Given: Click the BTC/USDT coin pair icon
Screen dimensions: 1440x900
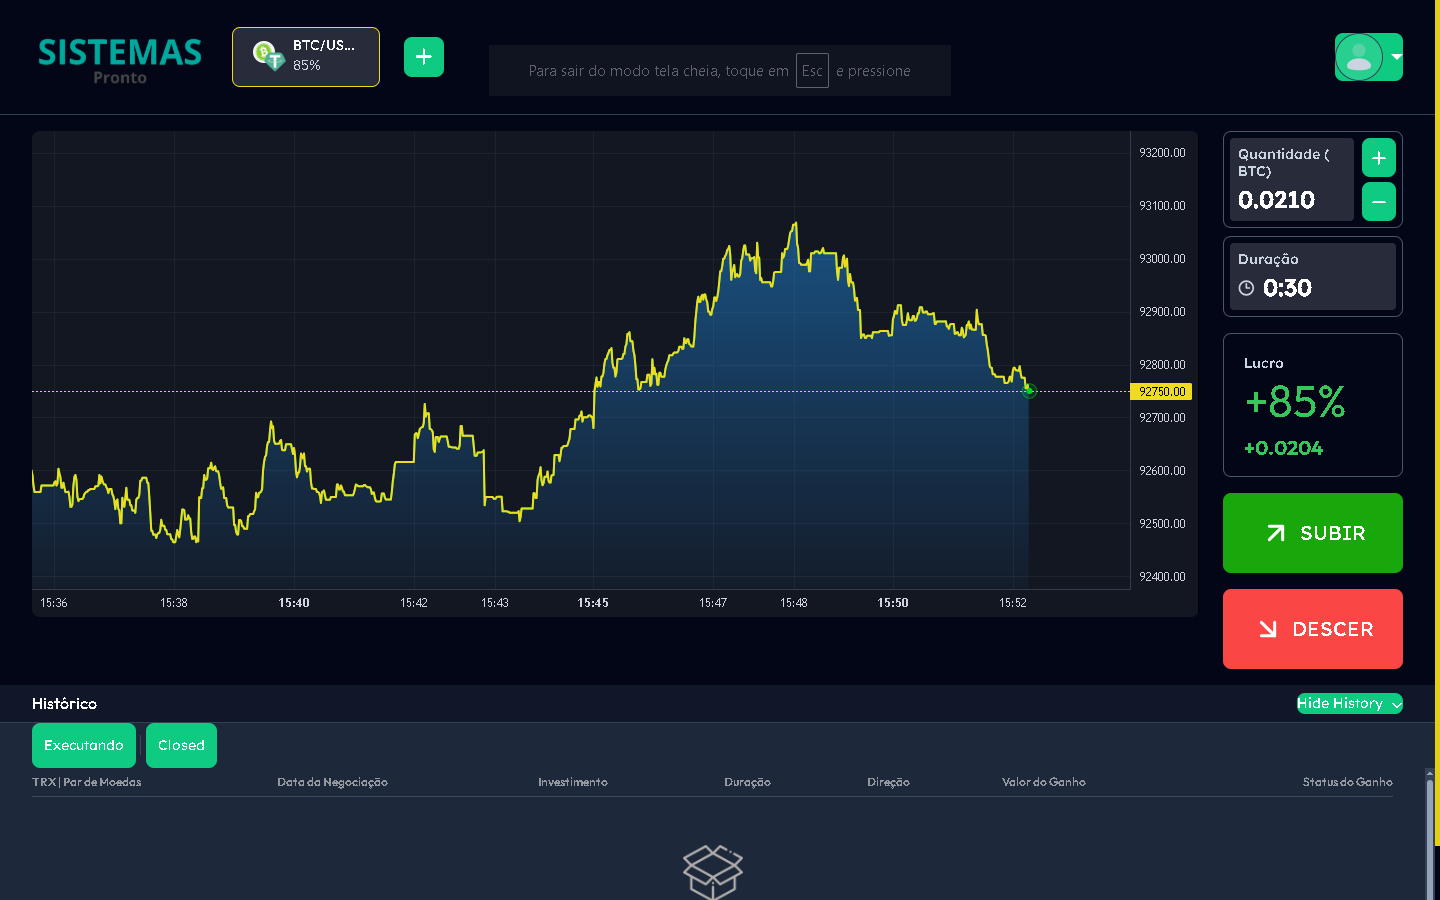Looking at the screenshot, I should [268, 55].
